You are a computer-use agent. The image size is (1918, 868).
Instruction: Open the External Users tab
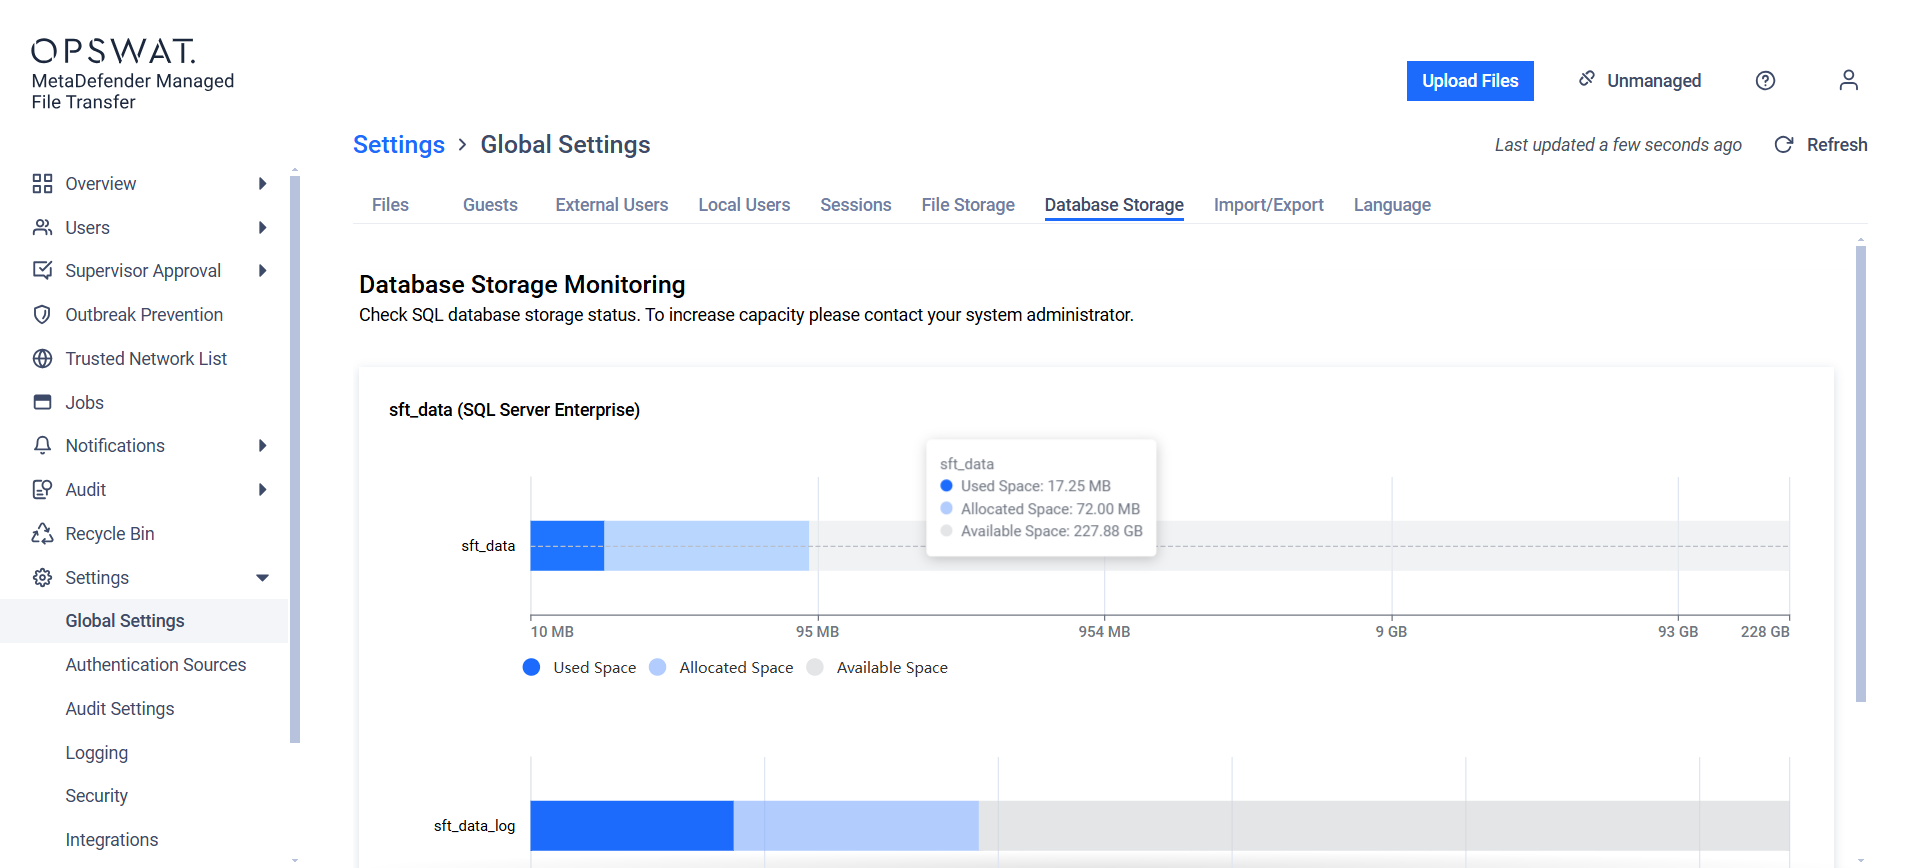[612, 205]
